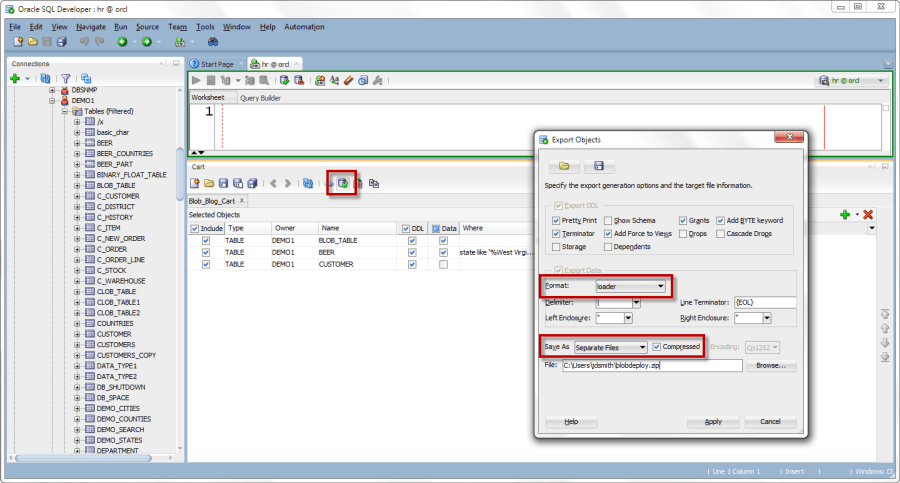Open the Automation menu

pyautogui.click(x=304, y=27)
